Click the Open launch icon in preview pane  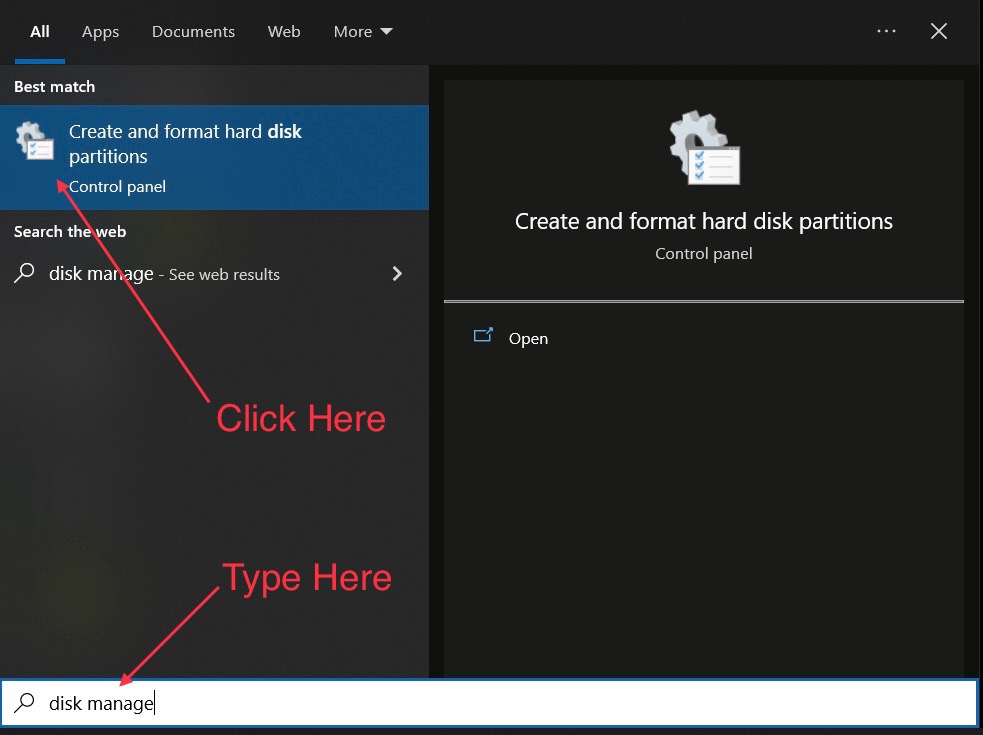pos(483,337)
